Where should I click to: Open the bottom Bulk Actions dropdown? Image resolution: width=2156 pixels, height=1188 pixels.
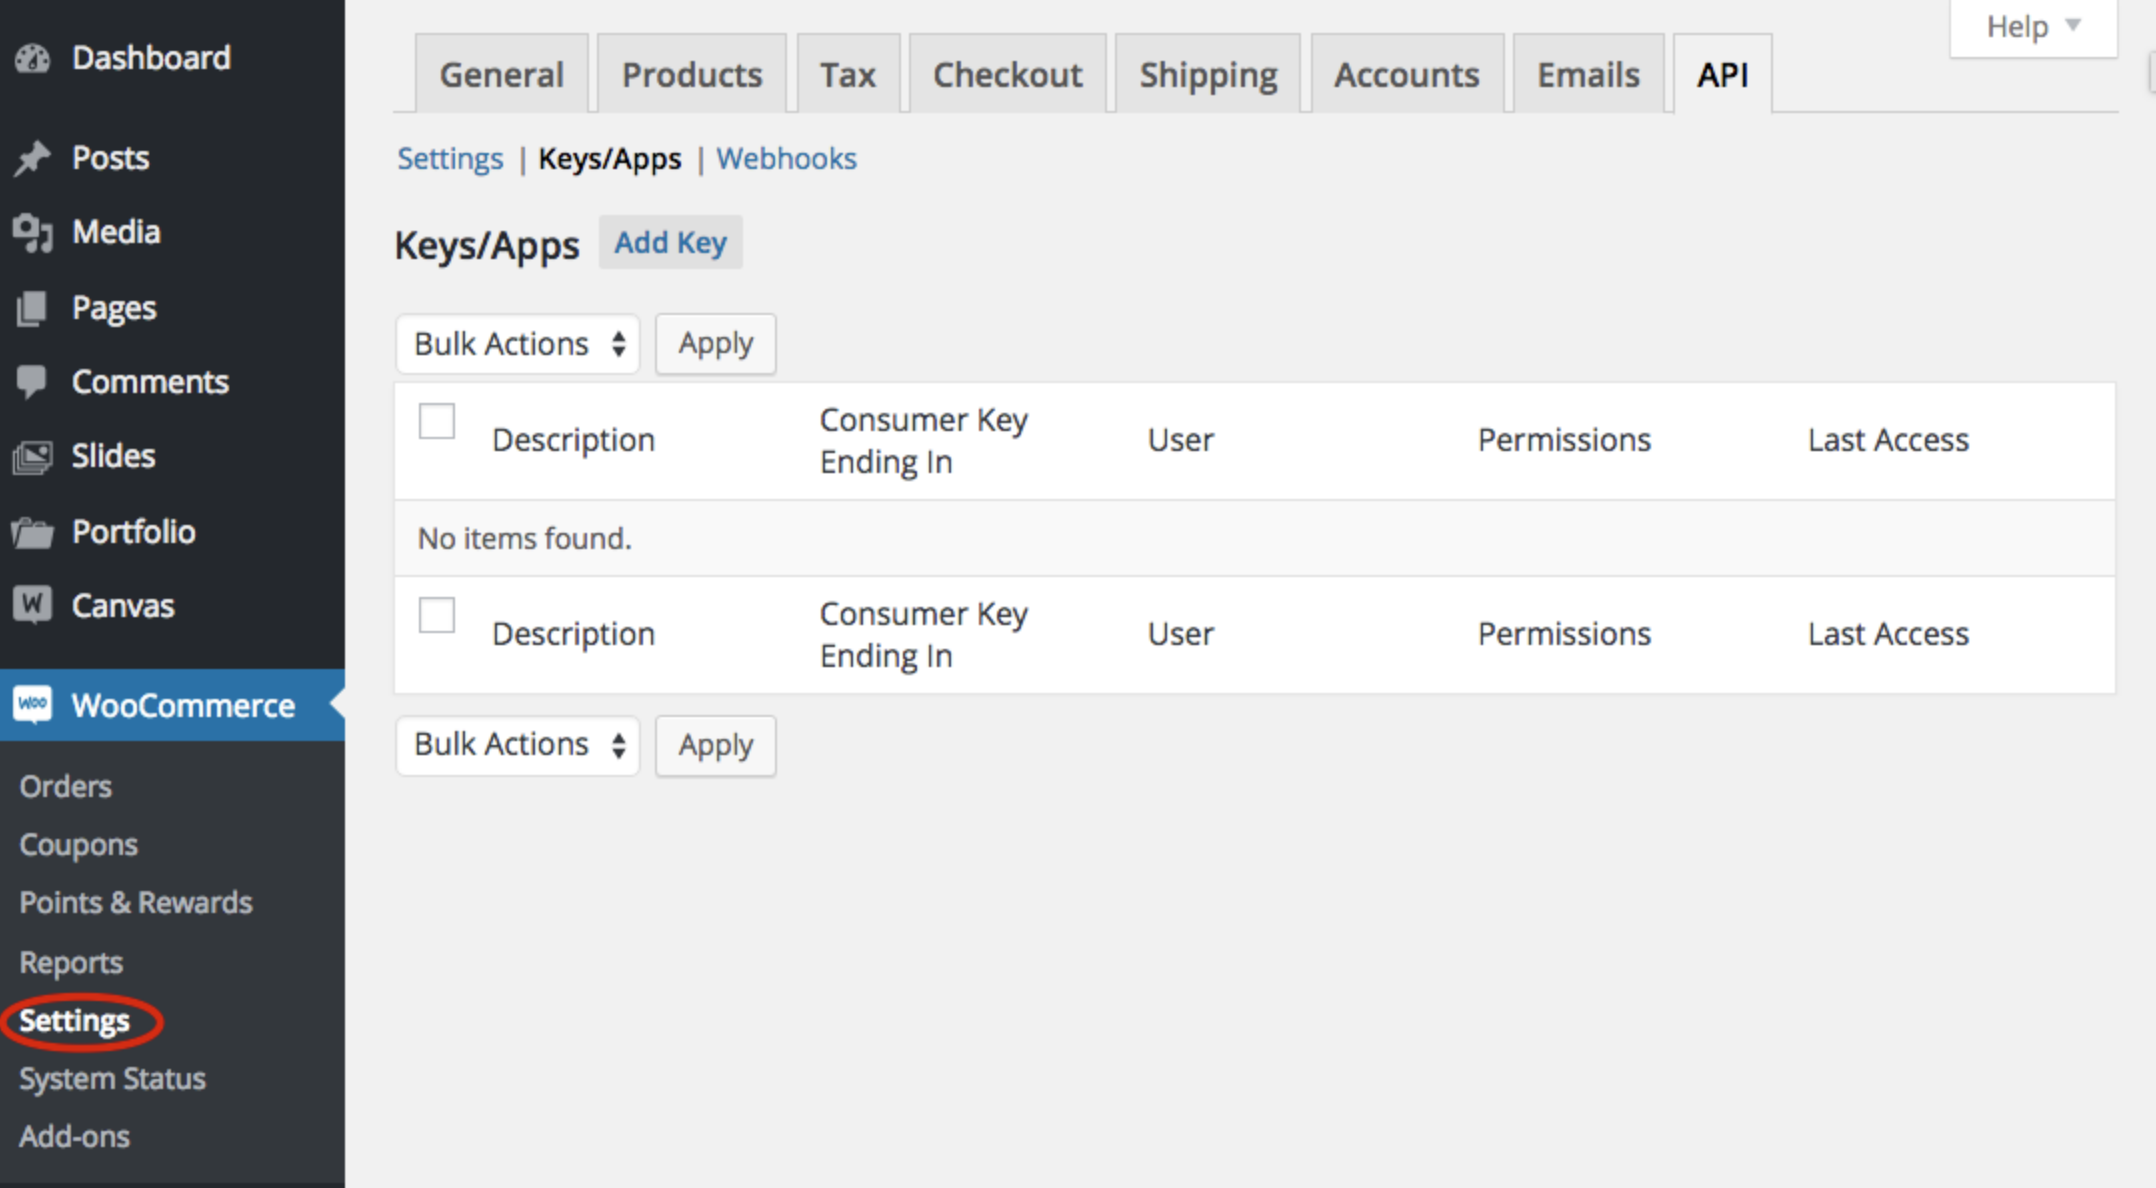(x=518, y=745)
